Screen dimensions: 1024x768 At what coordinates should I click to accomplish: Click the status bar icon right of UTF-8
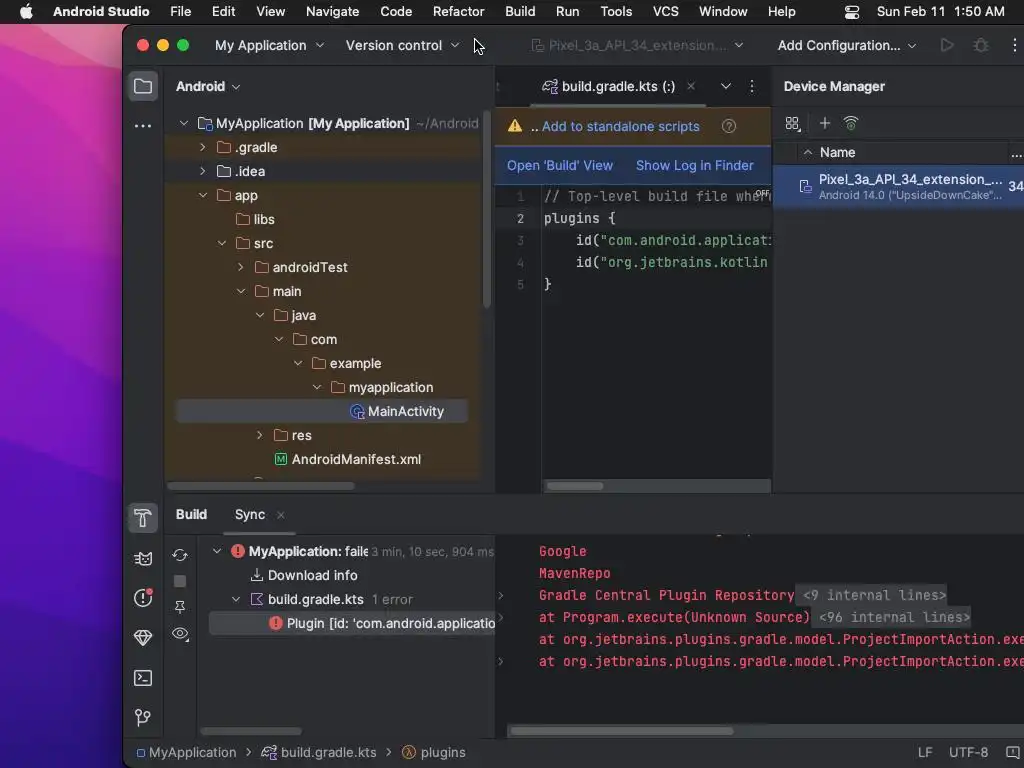1013,752
